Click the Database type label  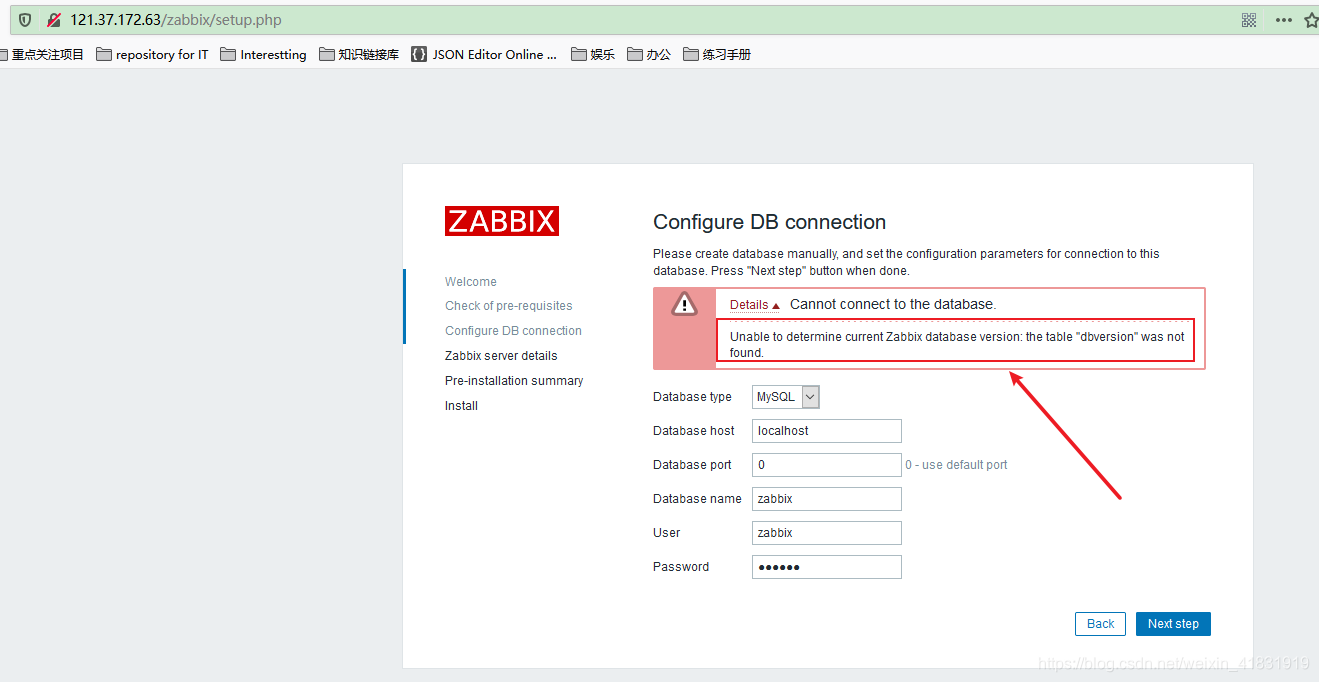pos(692,397)
